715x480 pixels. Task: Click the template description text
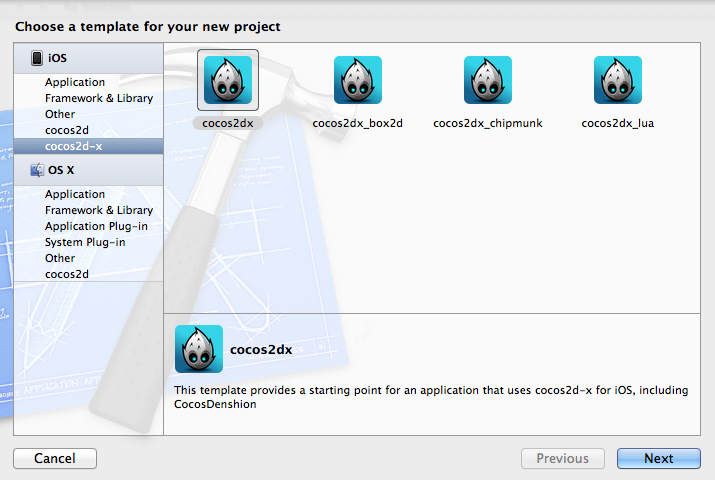click(x=431, y=397)
